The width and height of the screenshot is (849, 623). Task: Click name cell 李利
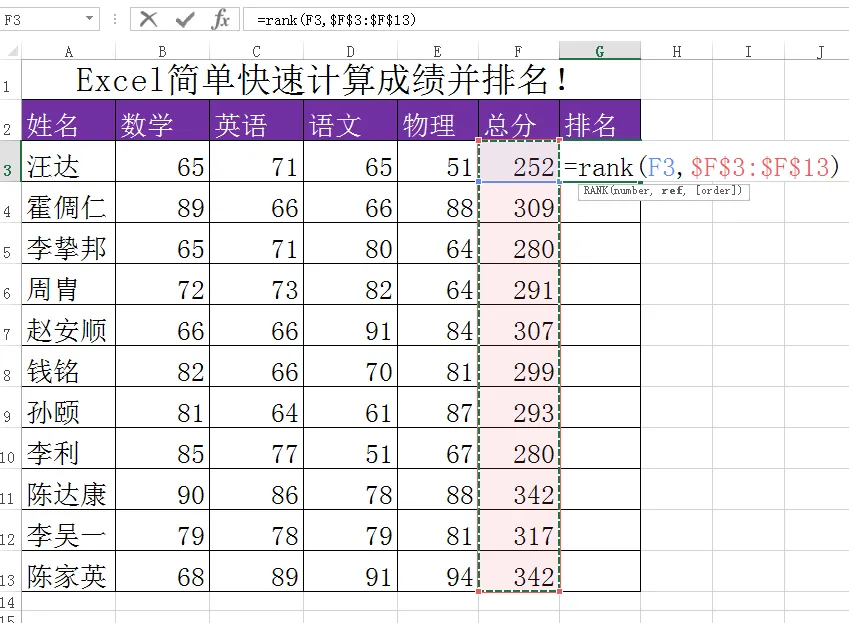[68, 448]
